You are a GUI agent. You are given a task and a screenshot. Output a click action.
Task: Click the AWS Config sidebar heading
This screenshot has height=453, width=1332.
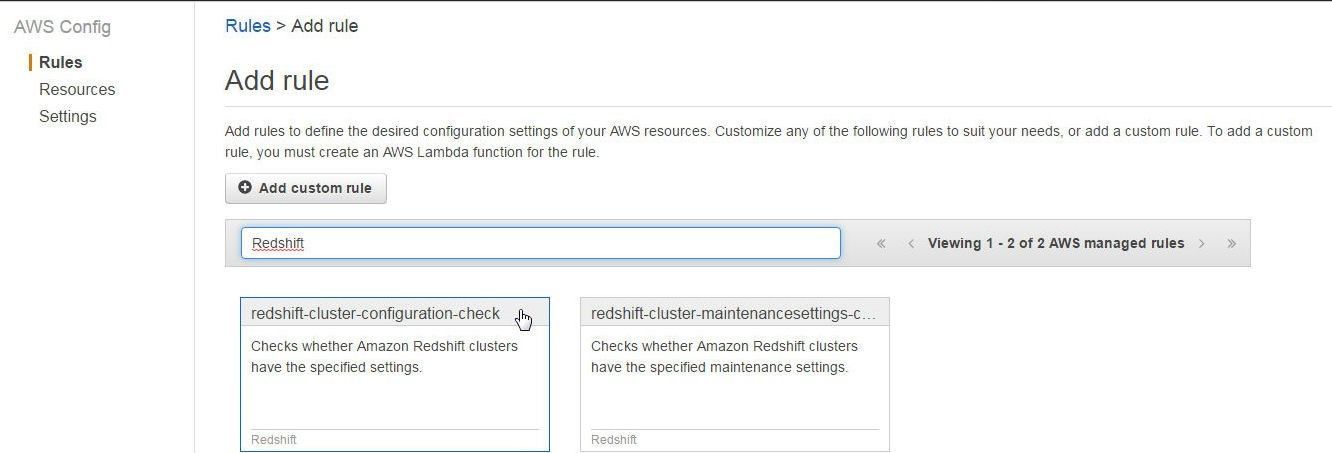[62, 27]
